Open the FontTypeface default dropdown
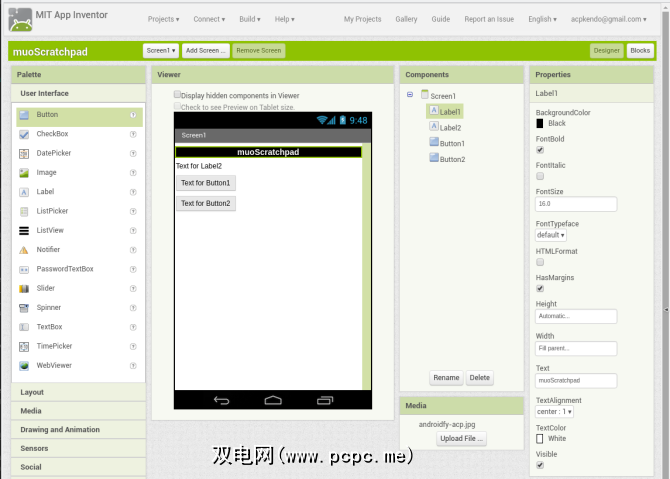The image size is (670, 479). (551, 235)
